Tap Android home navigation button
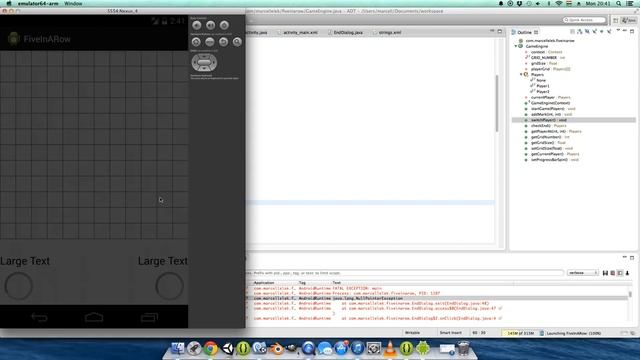This screenshot has width=640, height=360. coord(94,317)
